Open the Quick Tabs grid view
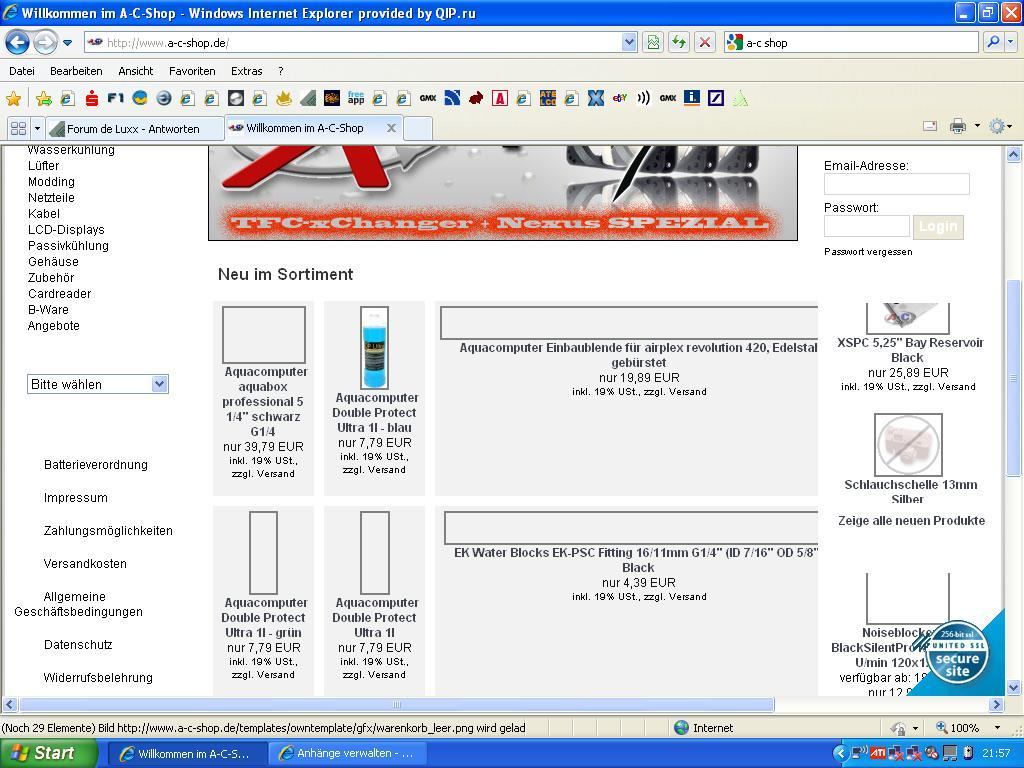The height and width of the screenshot is (768, 1024). (x=18, y=128)
